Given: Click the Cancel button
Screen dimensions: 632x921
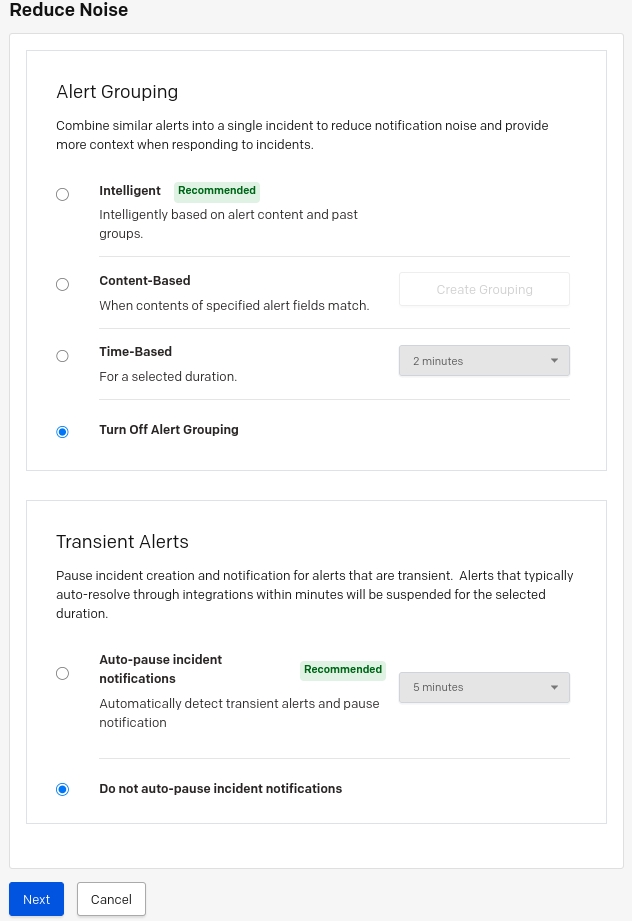Looking at the screenshot, I should [x=111, y=899].
